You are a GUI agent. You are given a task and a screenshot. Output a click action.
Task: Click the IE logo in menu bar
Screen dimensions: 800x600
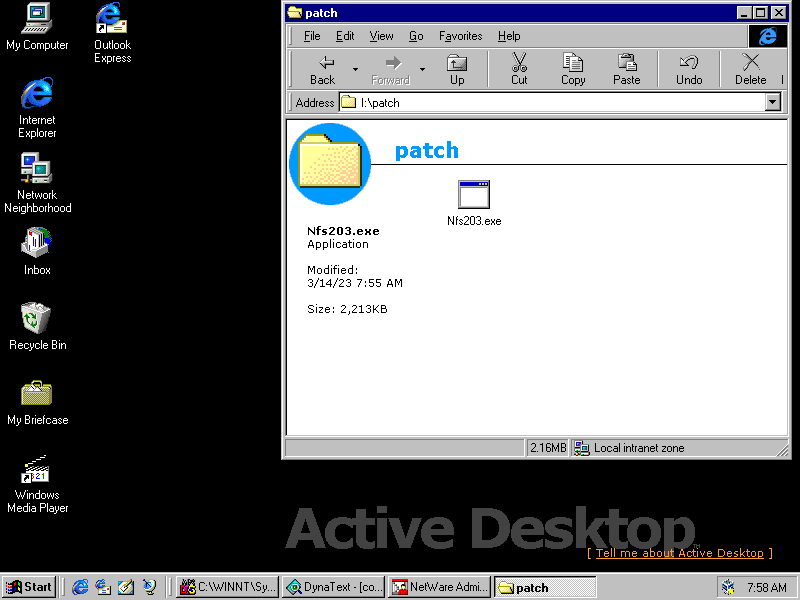[x=767, y=36]
